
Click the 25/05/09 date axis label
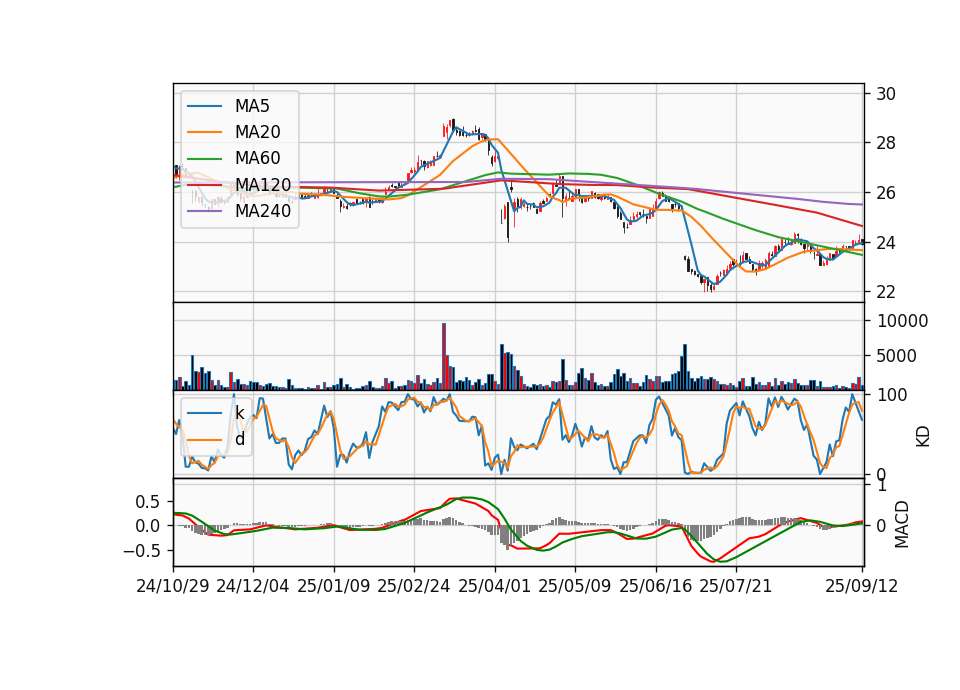point(574,586)
